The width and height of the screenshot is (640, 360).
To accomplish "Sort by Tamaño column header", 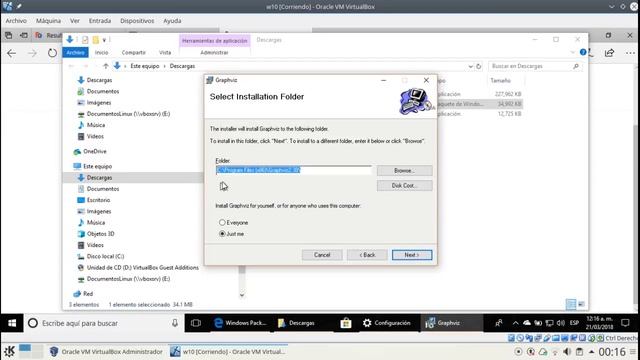I will 500,80.
